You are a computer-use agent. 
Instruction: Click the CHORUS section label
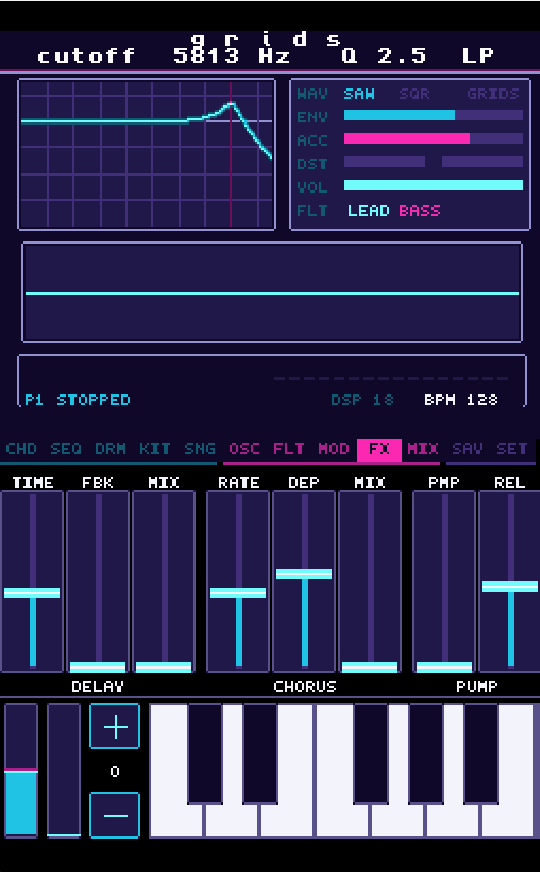(x=305, y=686)
